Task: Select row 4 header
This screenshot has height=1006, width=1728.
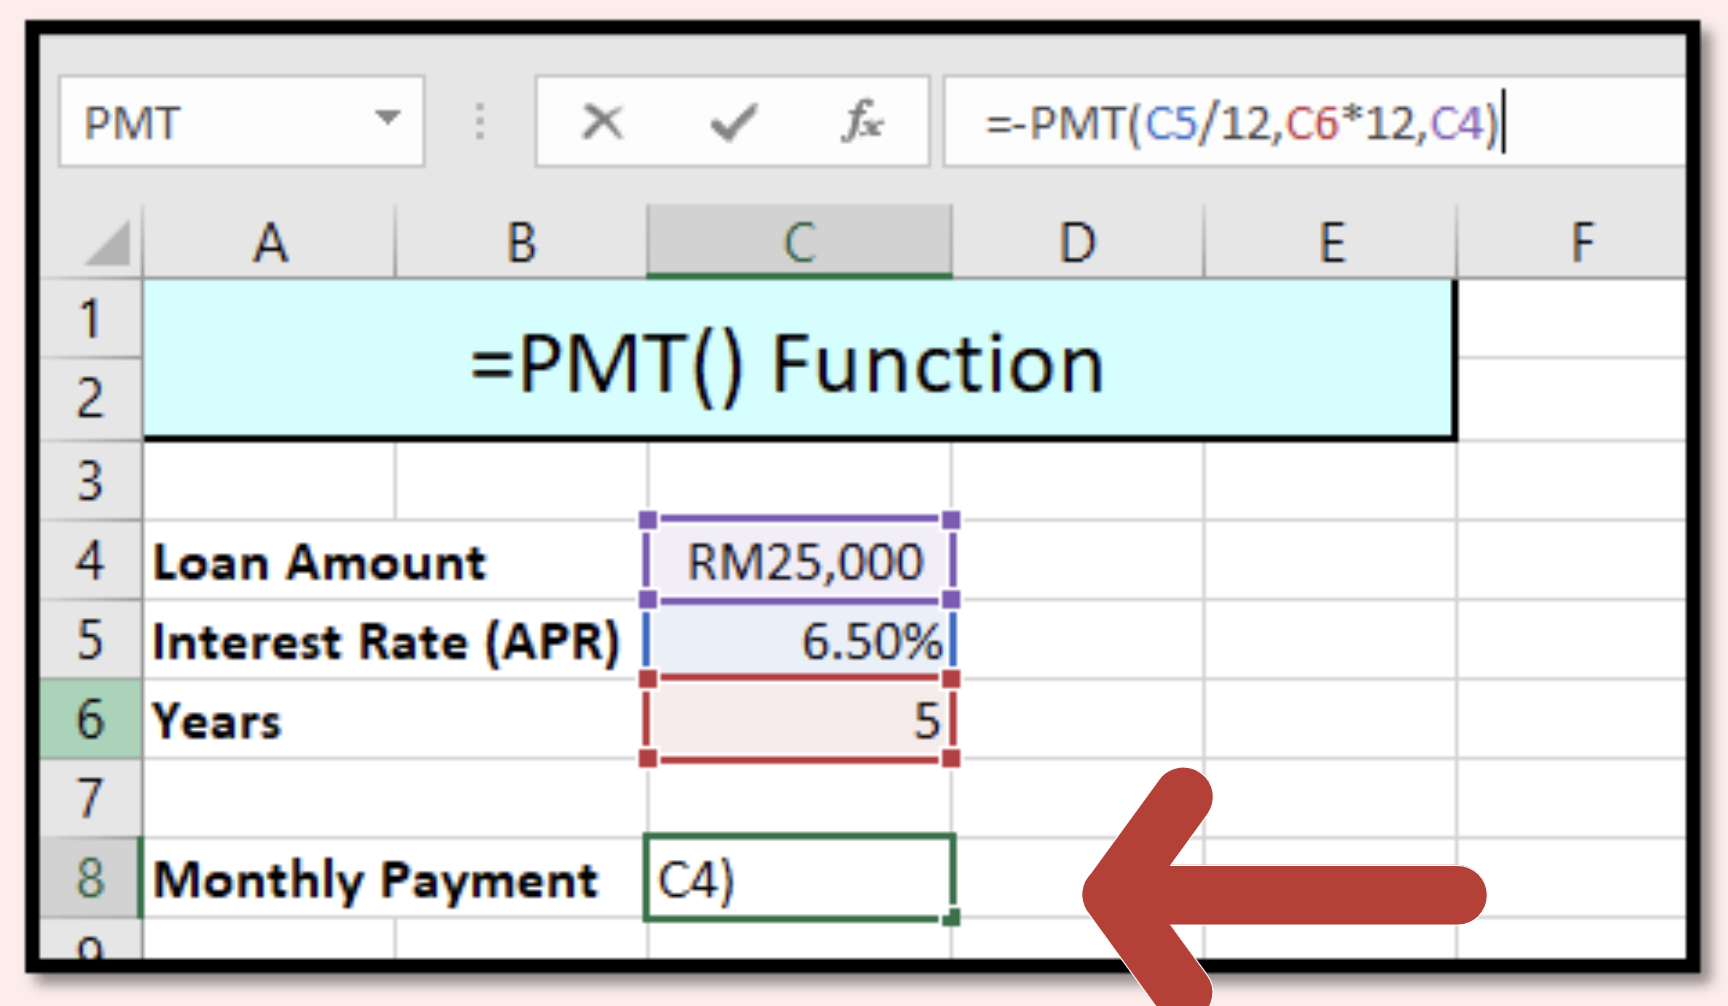Action: click(x=91, y=560)
